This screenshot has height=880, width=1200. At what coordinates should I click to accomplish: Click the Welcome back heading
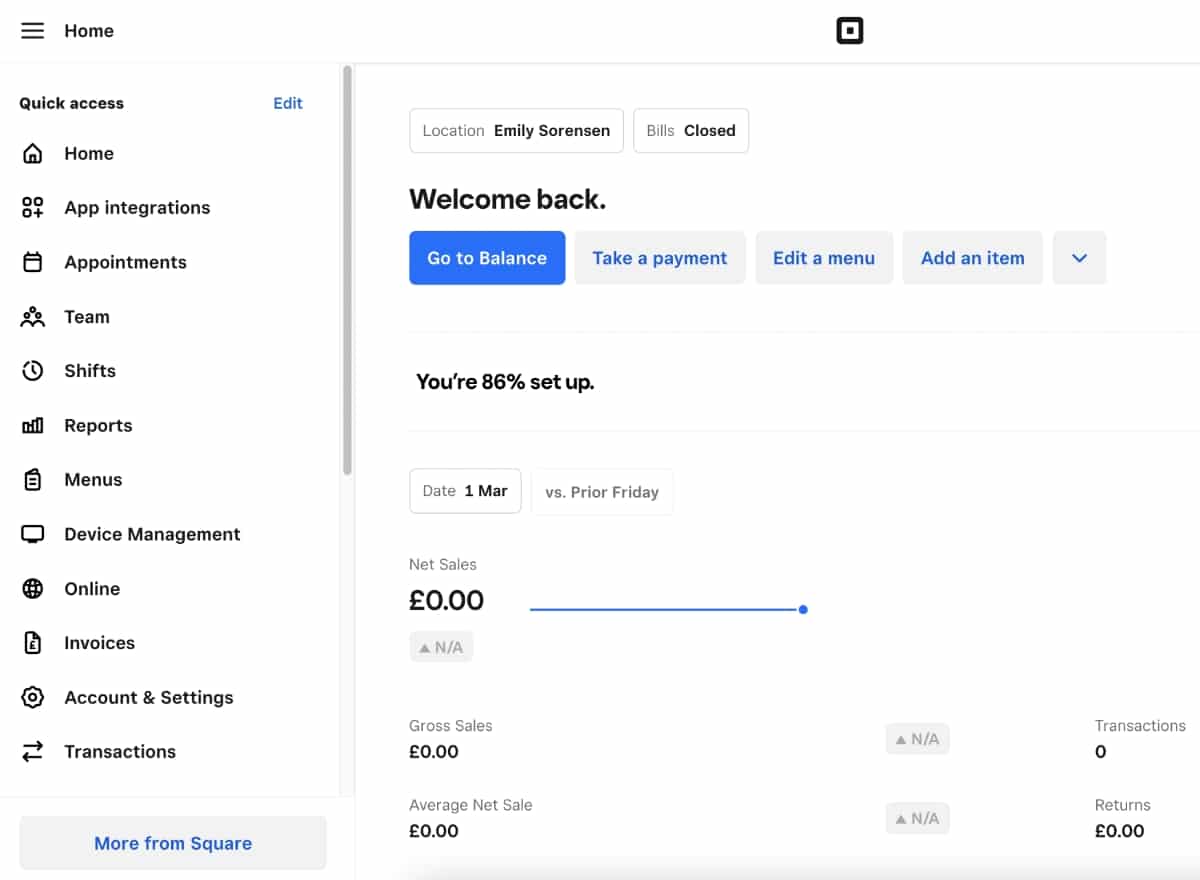(508, 199)
